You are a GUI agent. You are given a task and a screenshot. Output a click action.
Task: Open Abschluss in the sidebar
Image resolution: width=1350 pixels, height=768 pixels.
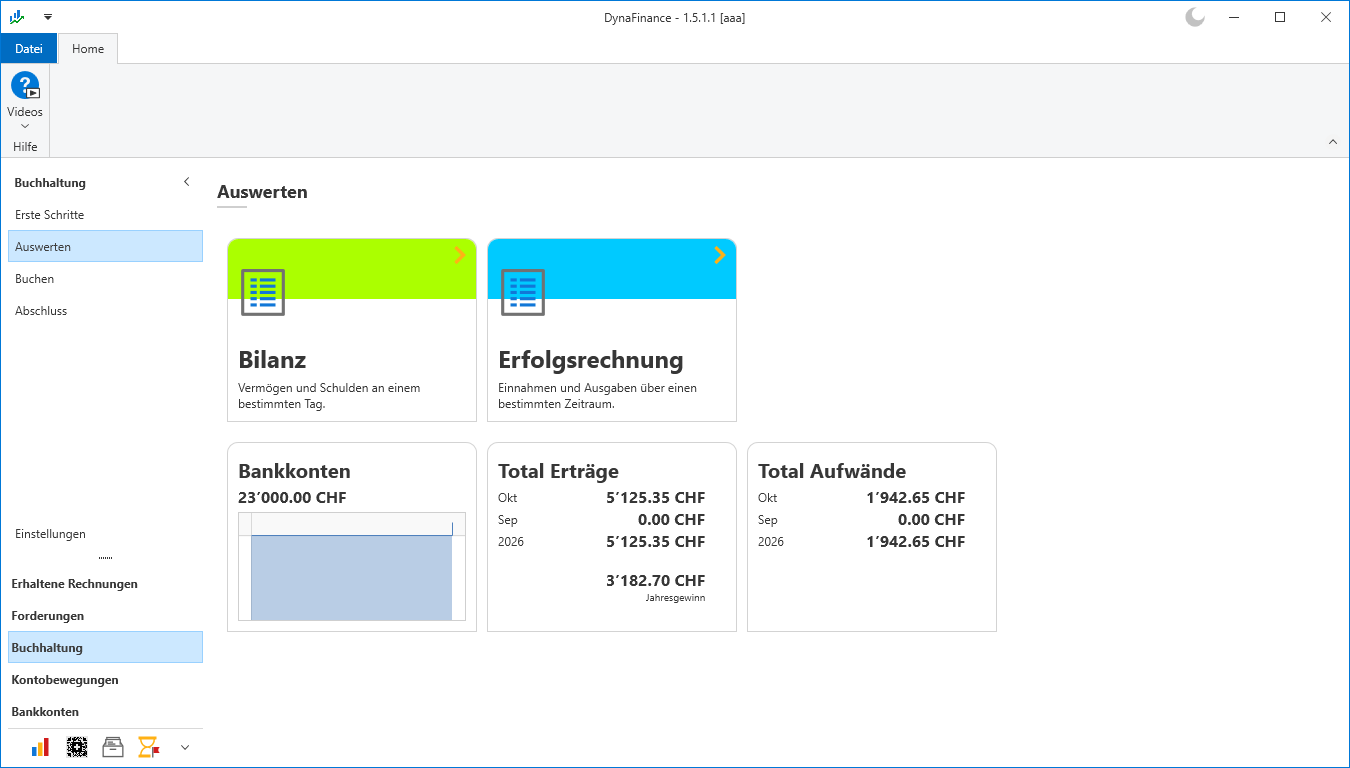click(105, 311)
